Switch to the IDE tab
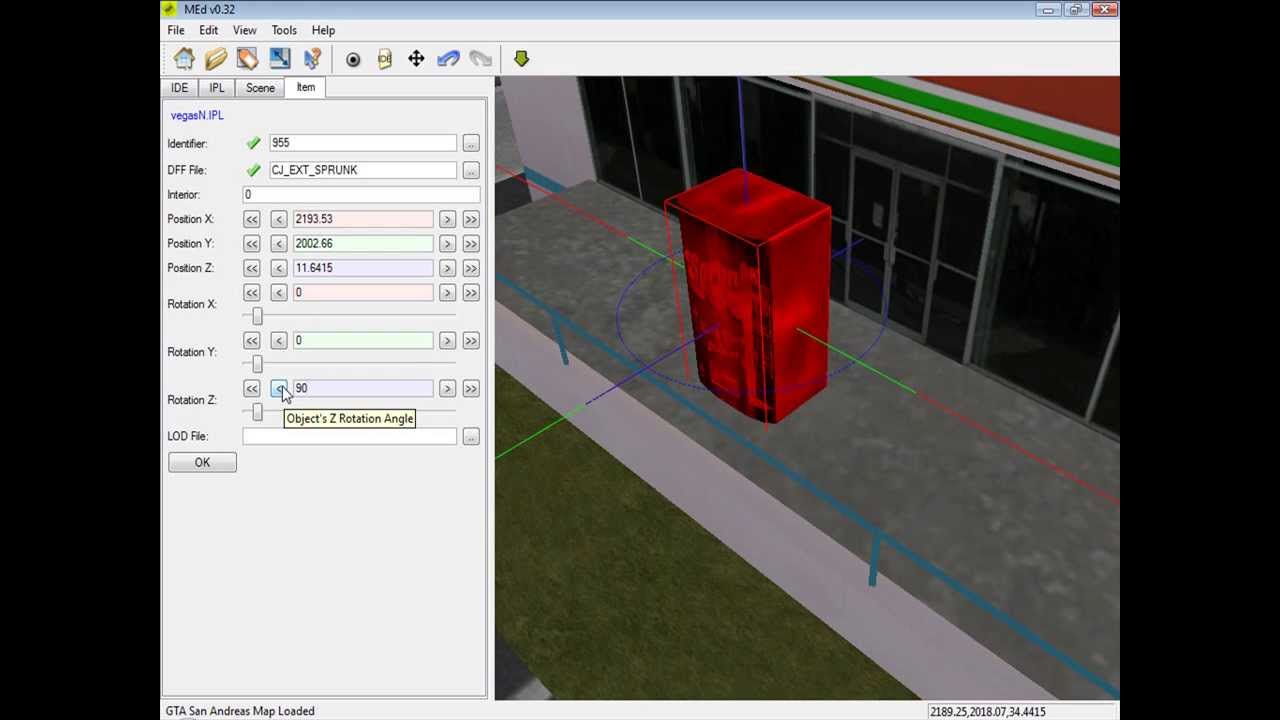Viewport: 1280px width, 720px height. [x=179, y=88]
